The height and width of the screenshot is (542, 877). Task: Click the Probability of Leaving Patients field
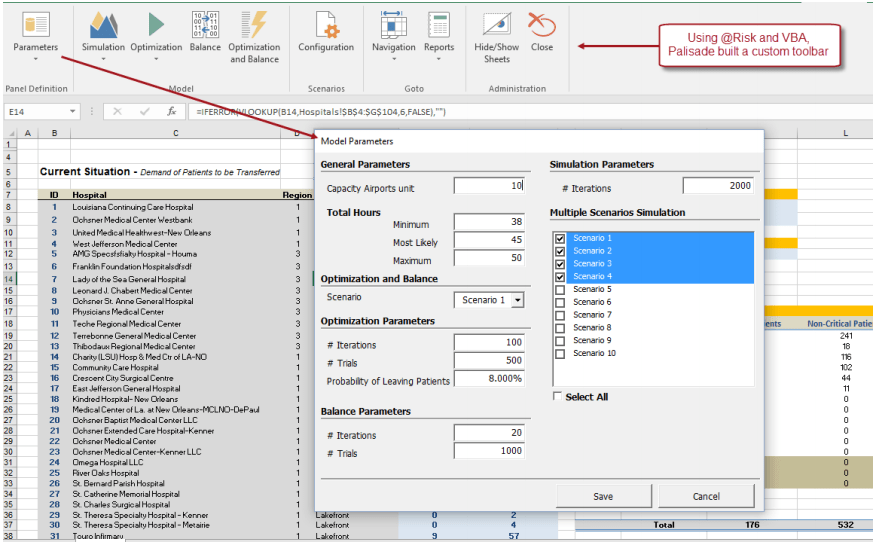coord(489,379)
